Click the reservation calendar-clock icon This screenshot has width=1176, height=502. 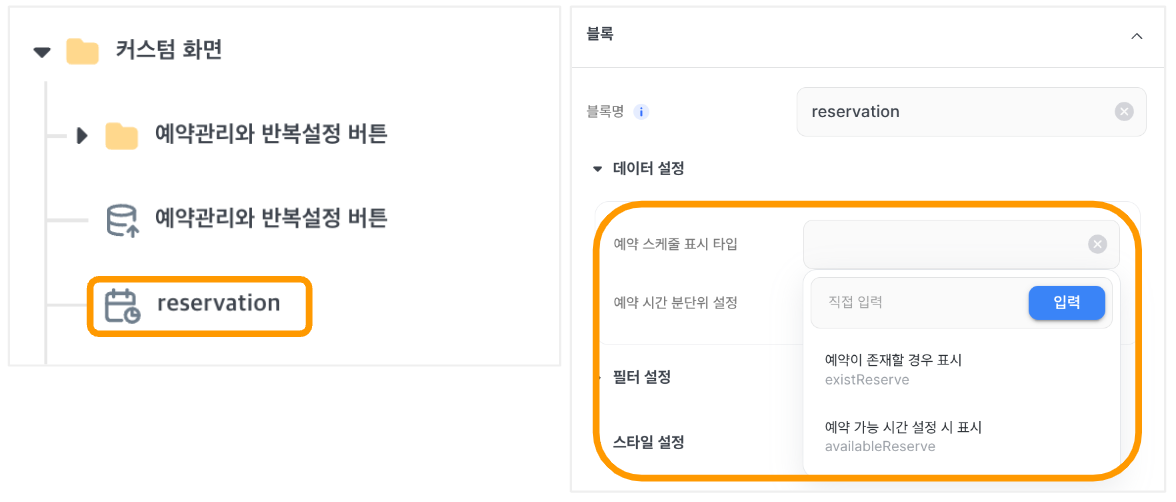click(x=122, y=305)
